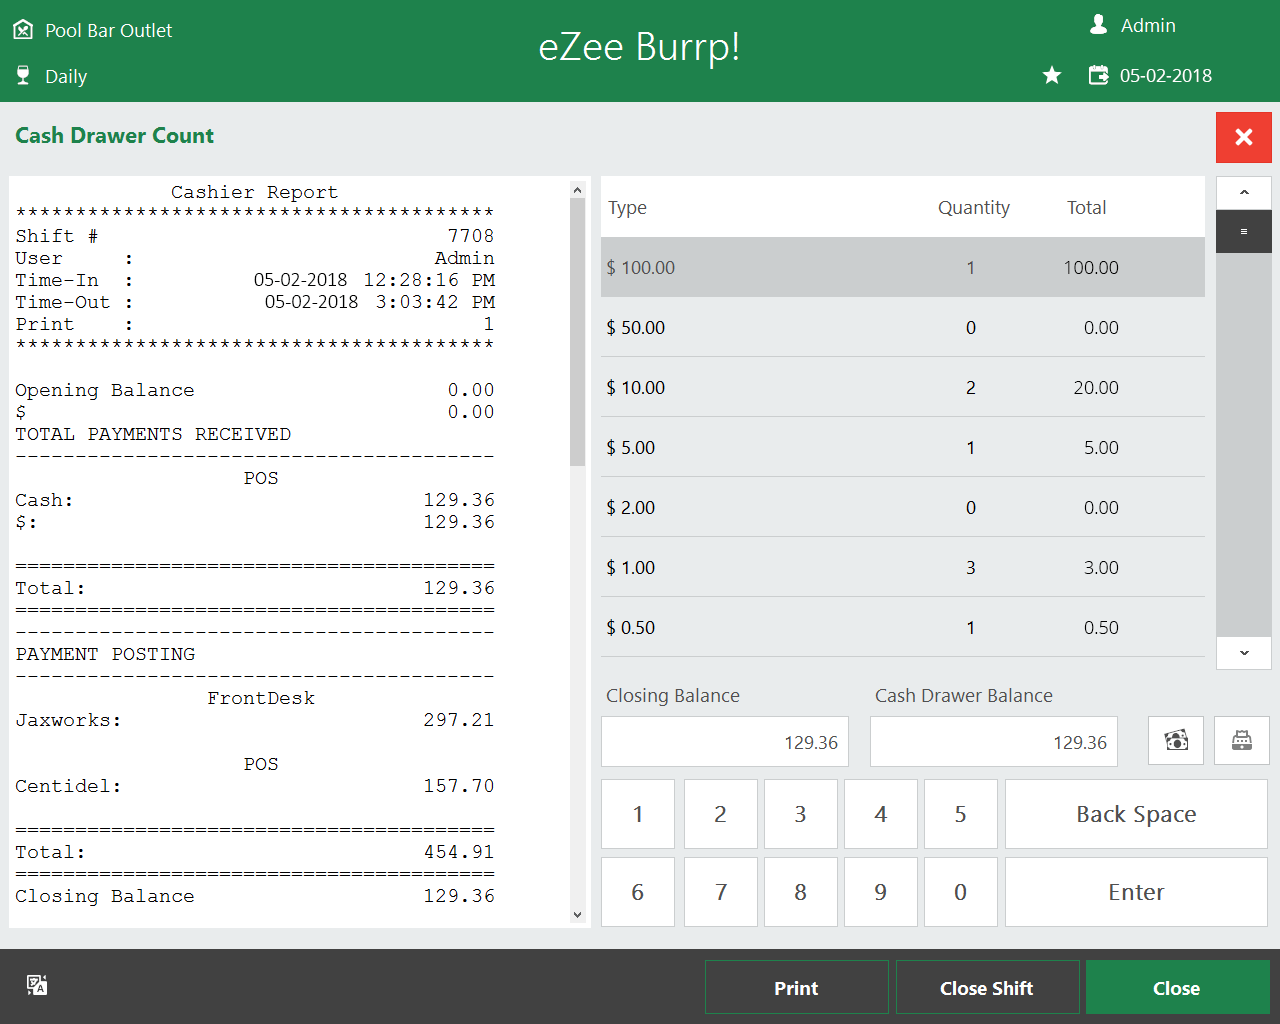The height and width of the screenshot is (1024, 1280).
Task: Close the Cash Drawer Count dialog
Action: [1243, 137]
